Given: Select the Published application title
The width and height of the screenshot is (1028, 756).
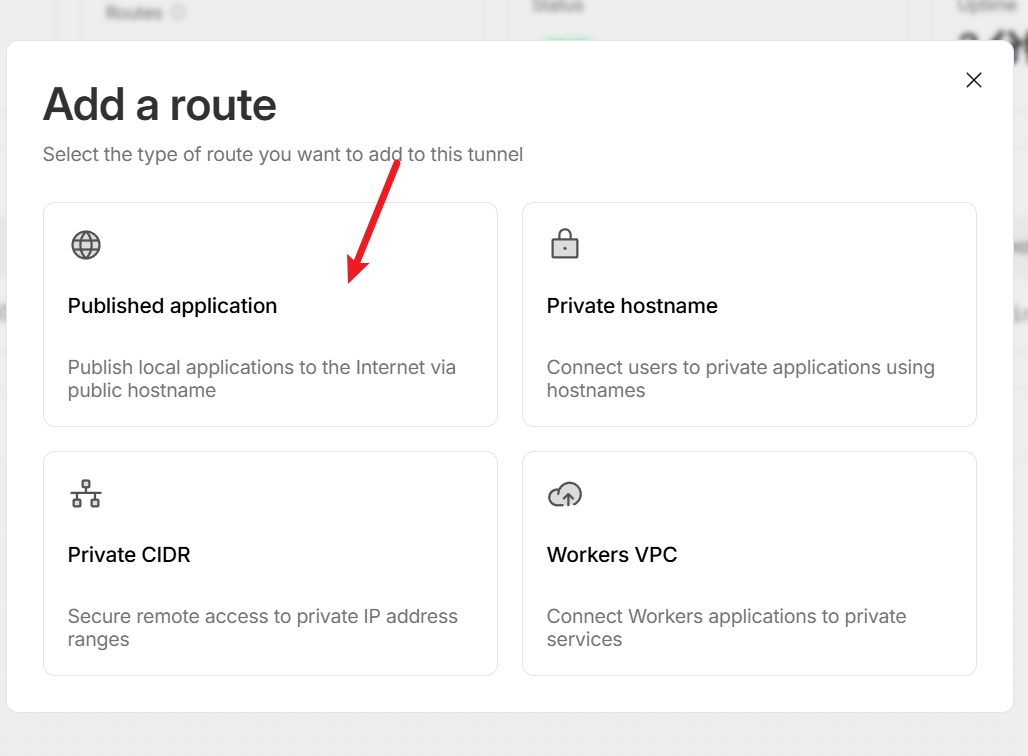Looking at the screenshot, I should pos(172,306).
